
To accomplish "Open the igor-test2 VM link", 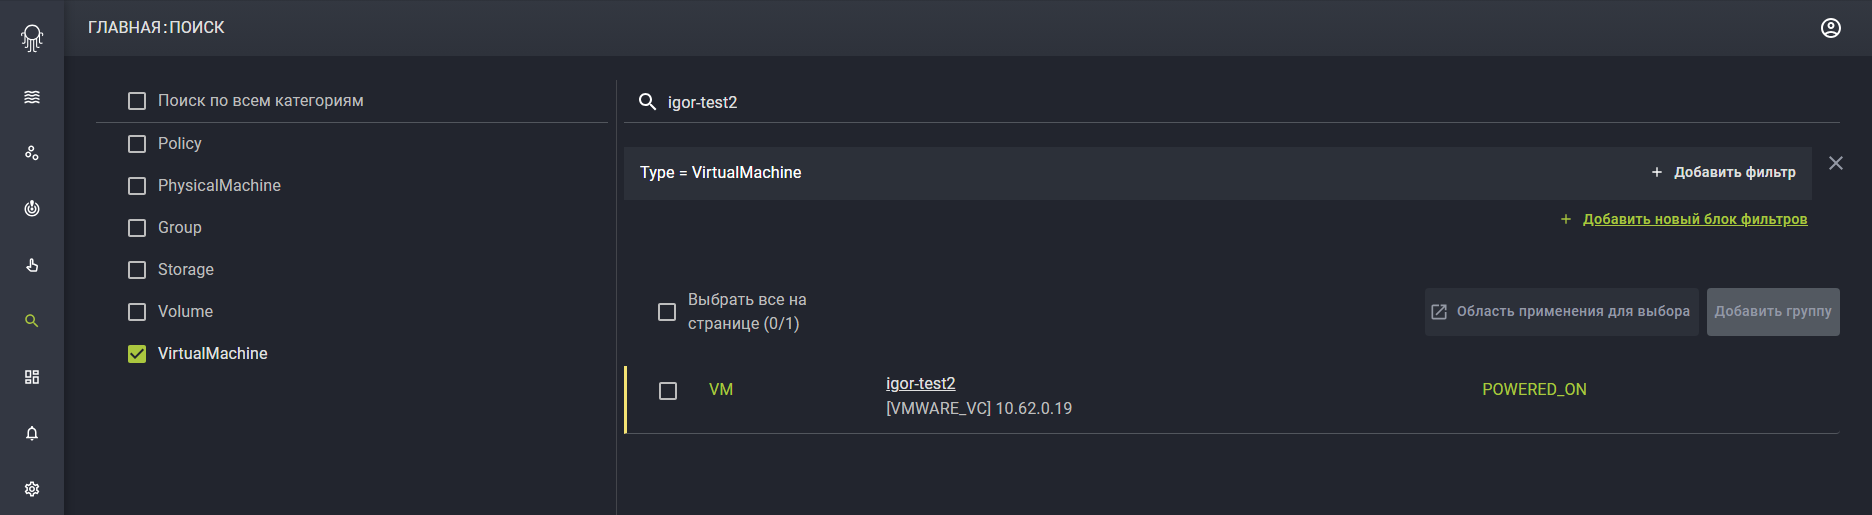I will coord(921,383).
